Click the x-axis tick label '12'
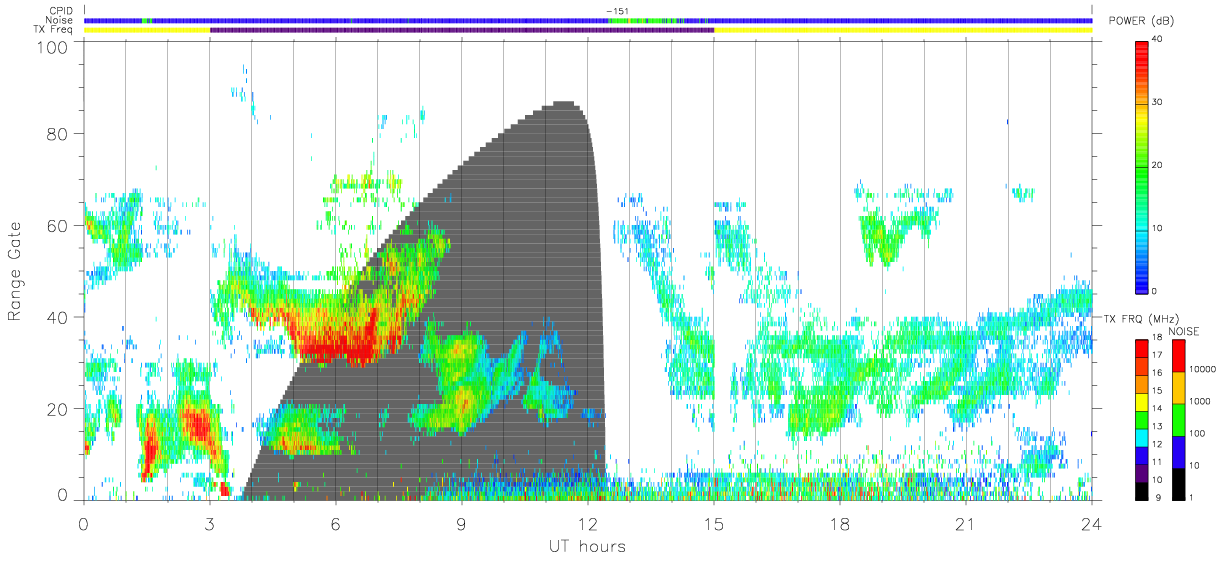 coord(588,523)
